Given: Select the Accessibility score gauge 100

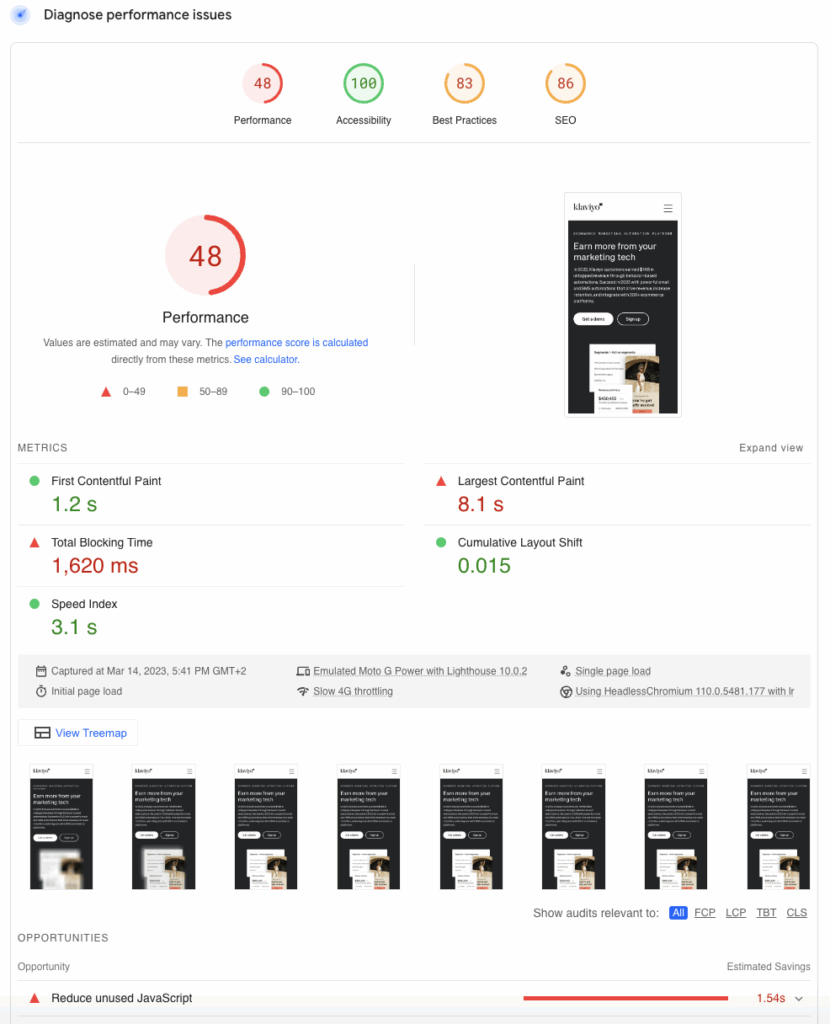Looking at the screenshot, I should [363, 84].
